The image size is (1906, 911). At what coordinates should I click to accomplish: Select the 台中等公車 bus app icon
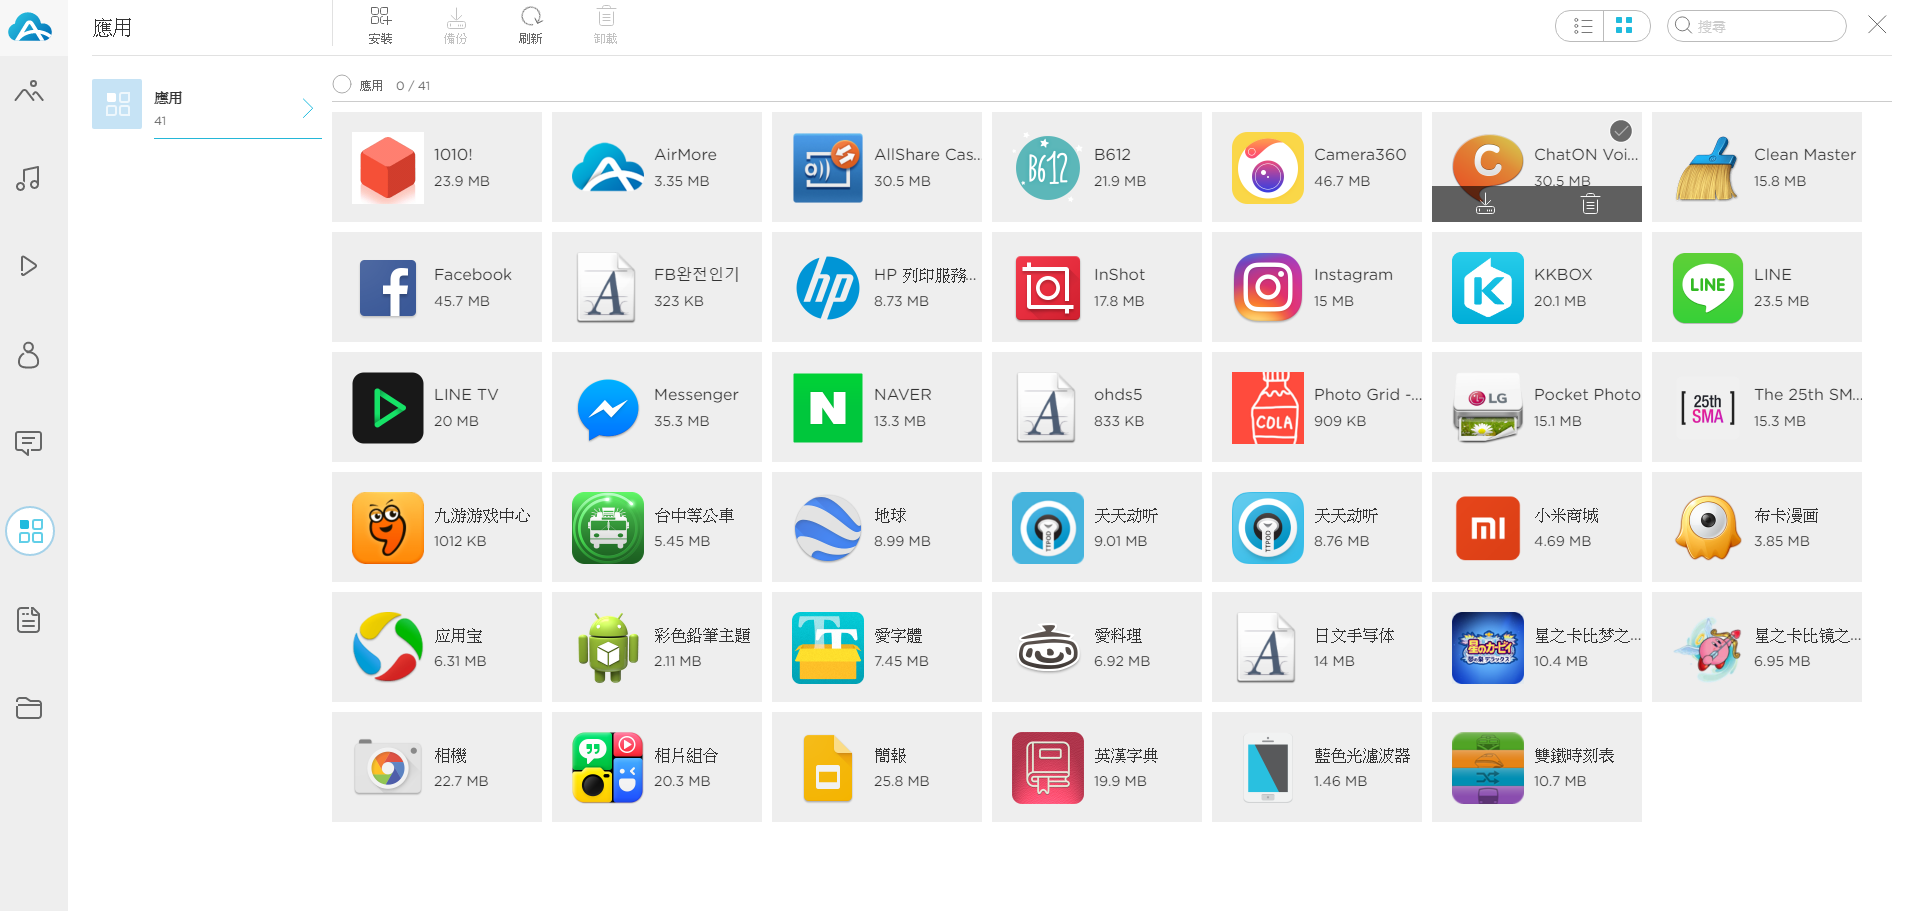[608, 528]
